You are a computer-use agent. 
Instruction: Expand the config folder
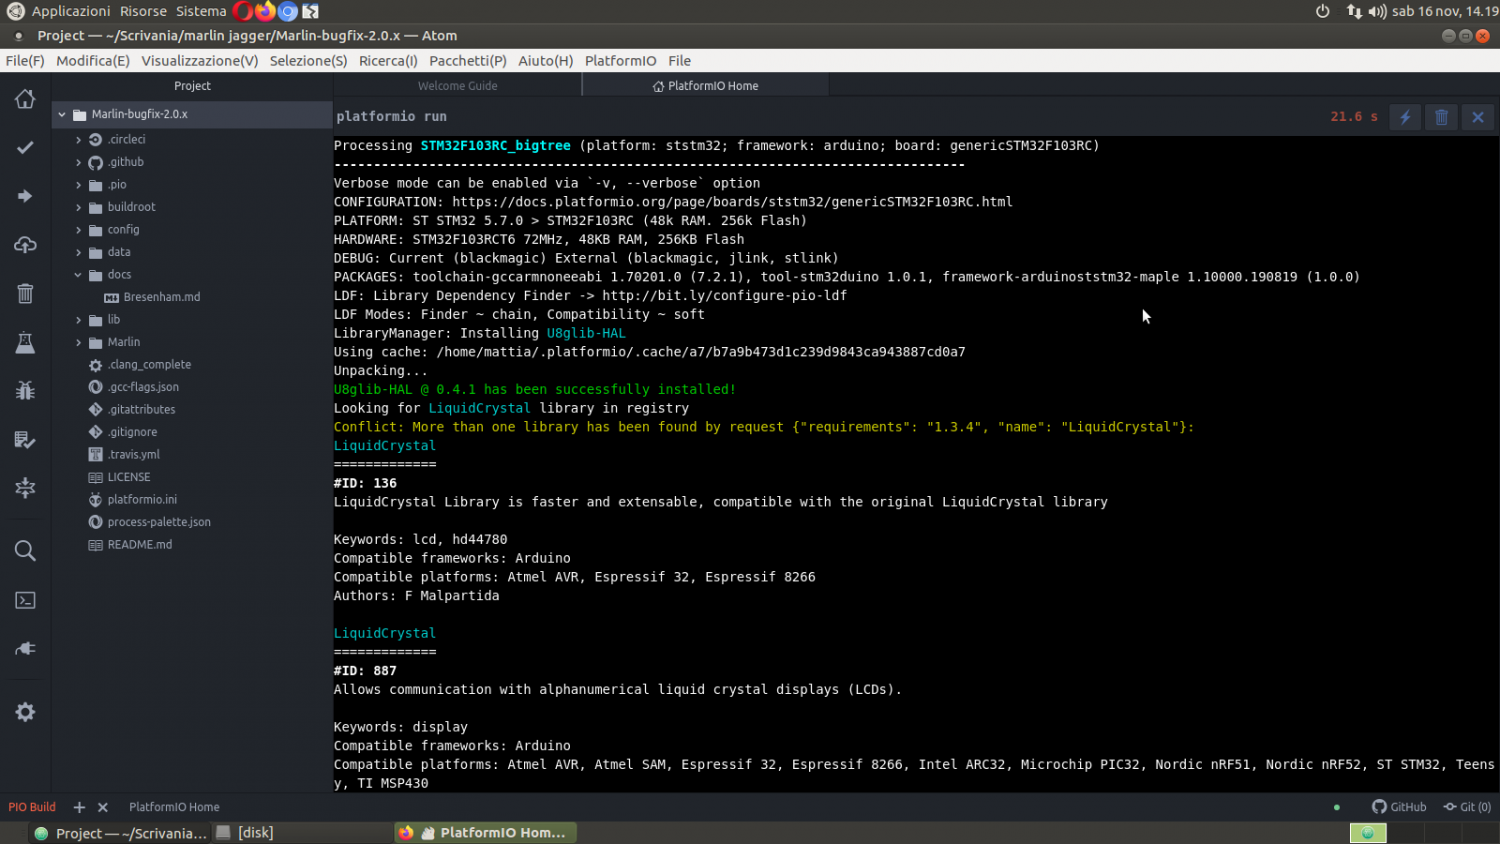79,230
